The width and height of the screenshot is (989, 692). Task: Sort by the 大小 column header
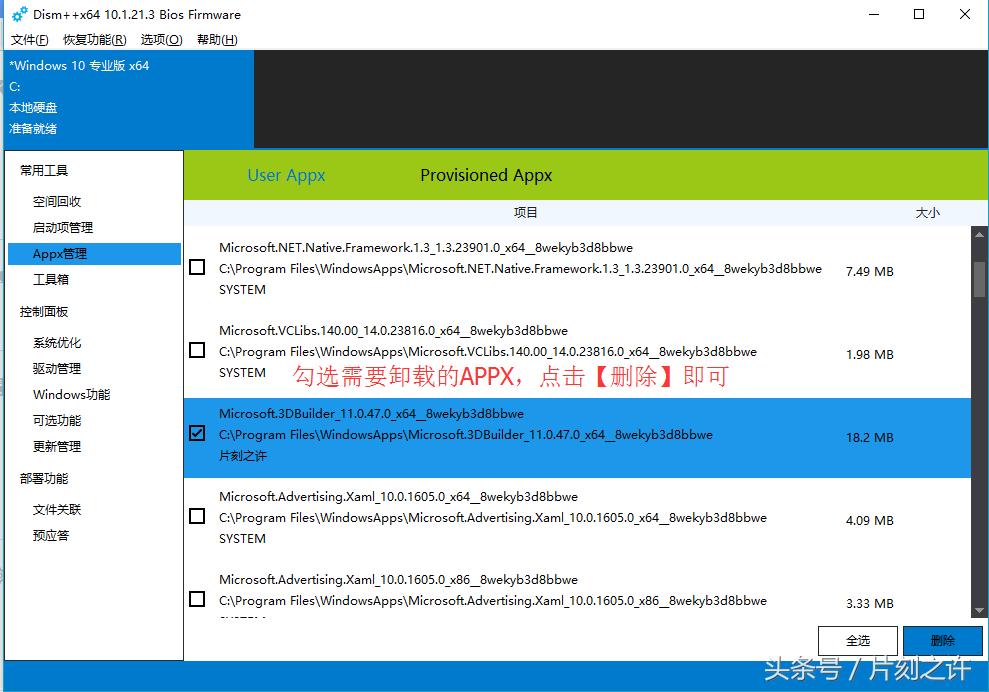927,213
